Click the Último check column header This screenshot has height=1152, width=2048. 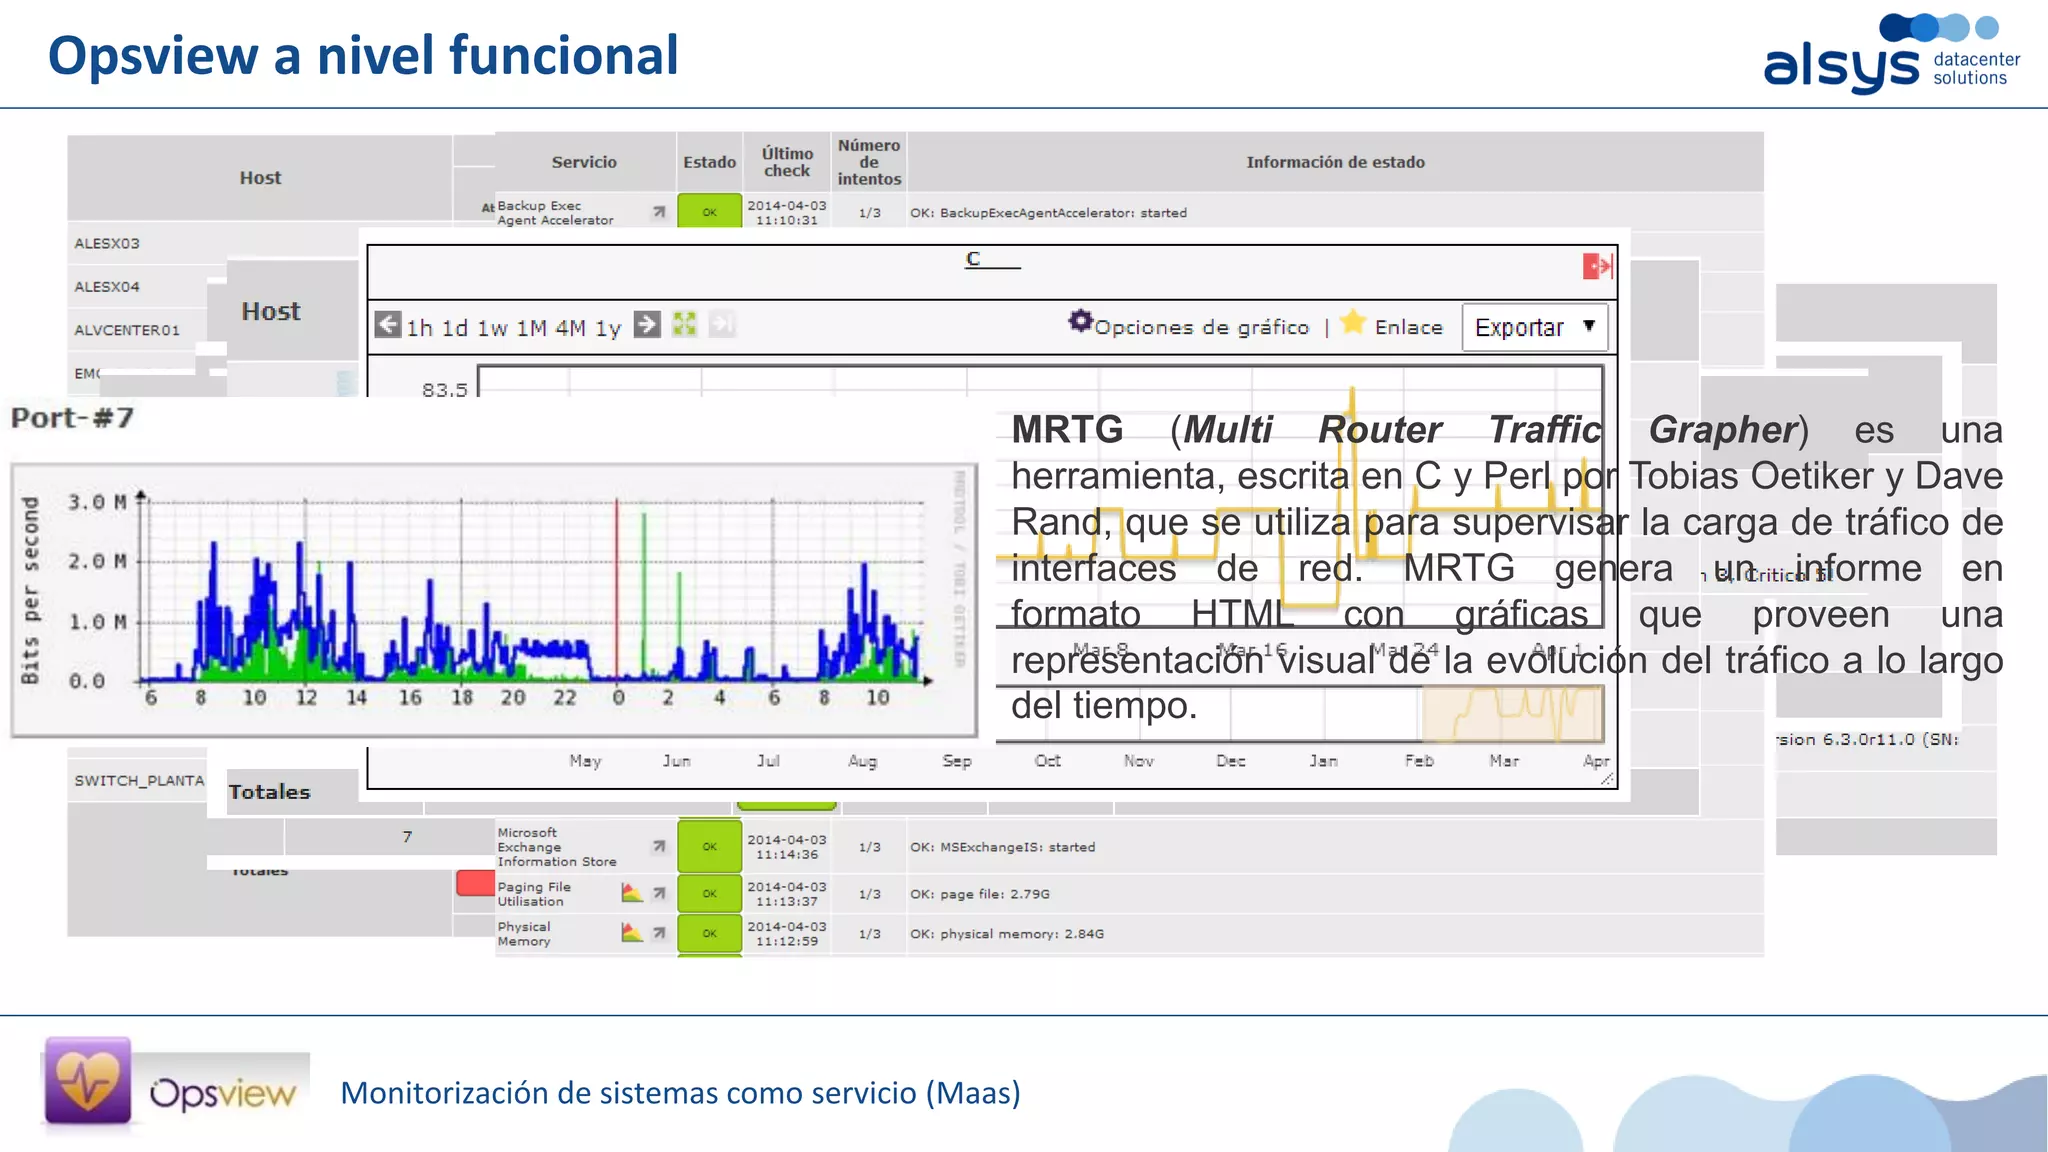click(x=787, y=162)
